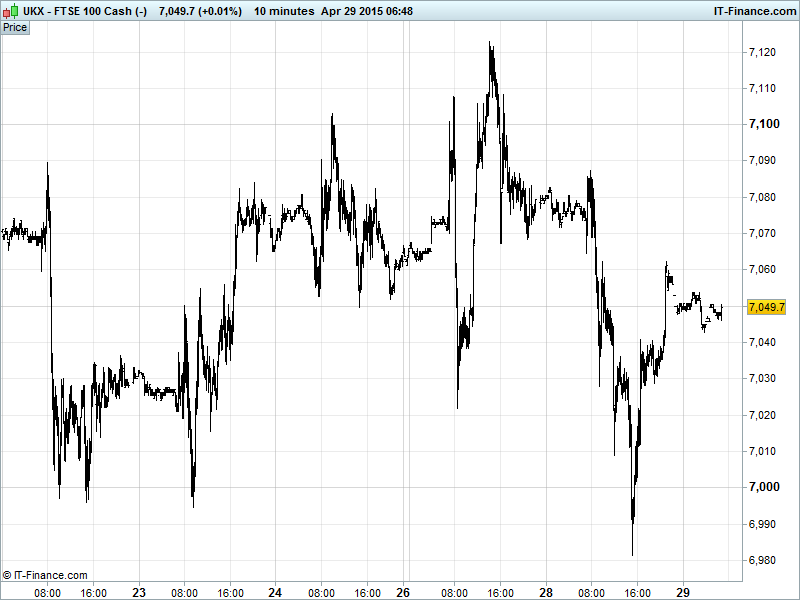Select date label 29 on the time axis
Image resolution: width=800 pixels, height=600 pixels.
pos(684,592)
